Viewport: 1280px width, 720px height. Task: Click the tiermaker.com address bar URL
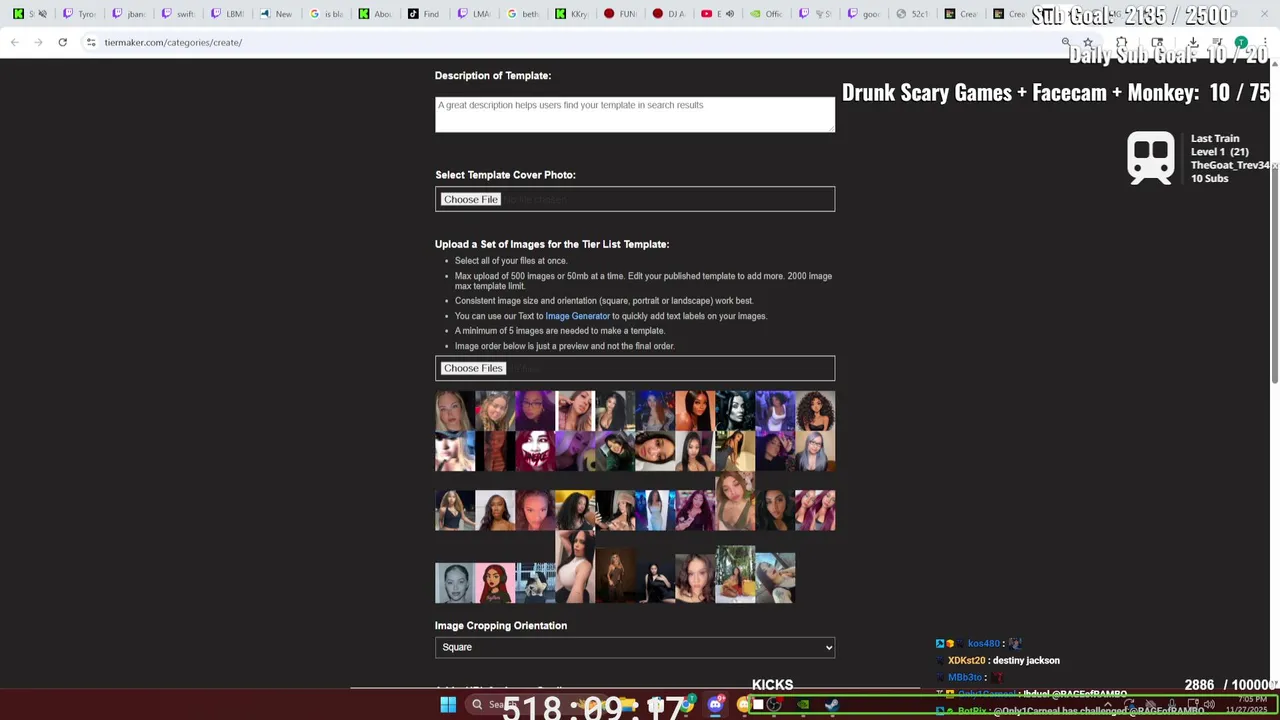pos(173,42)
